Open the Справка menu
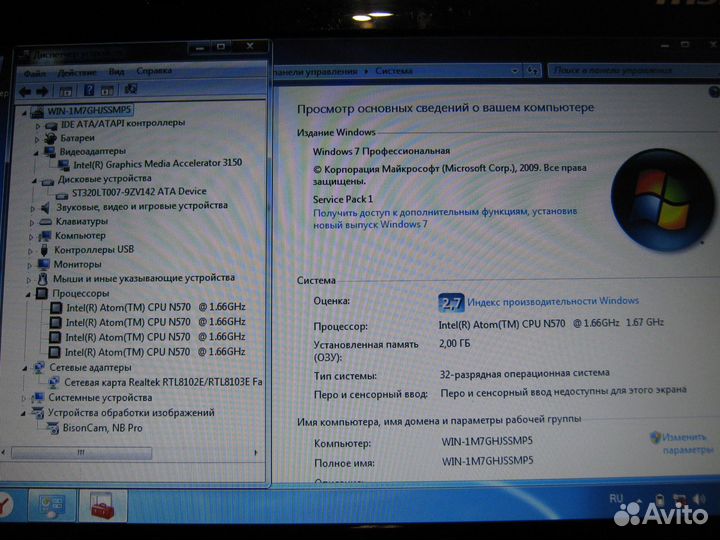Screen dimensions: 720x540 [x=154, y=72]
